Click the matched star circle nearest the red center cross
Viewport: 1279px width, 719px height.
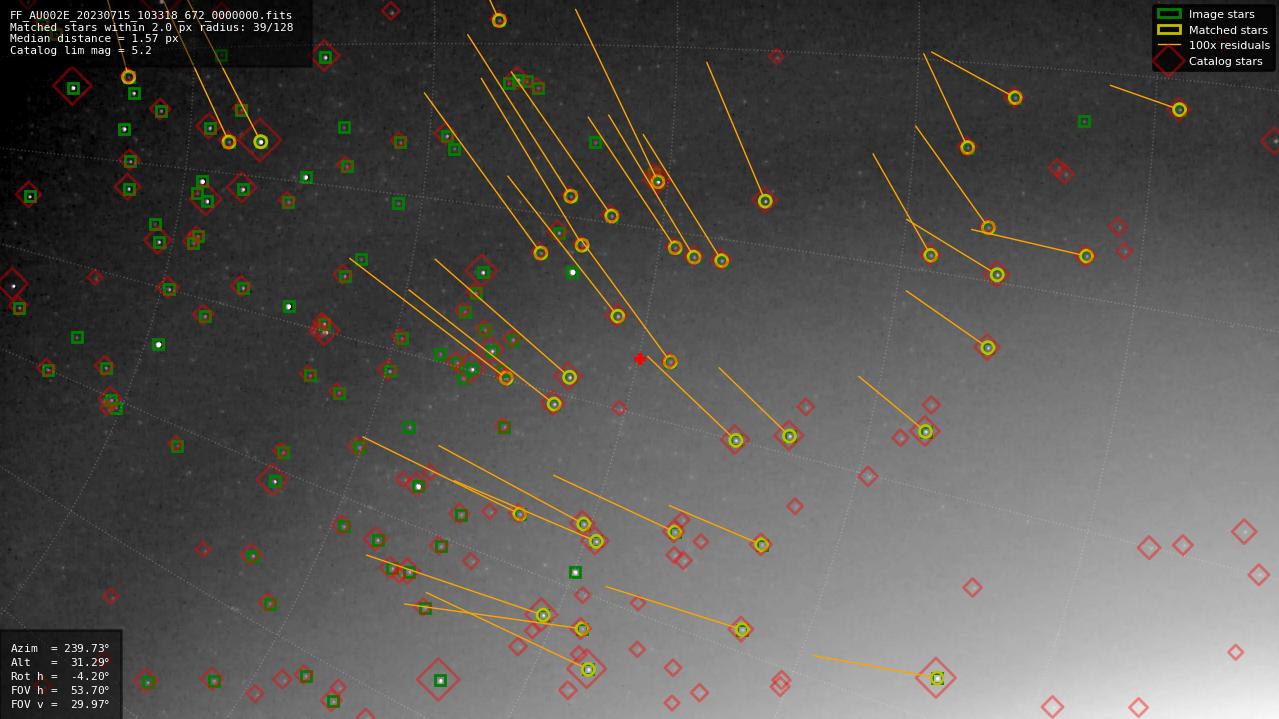click(670, 362)
